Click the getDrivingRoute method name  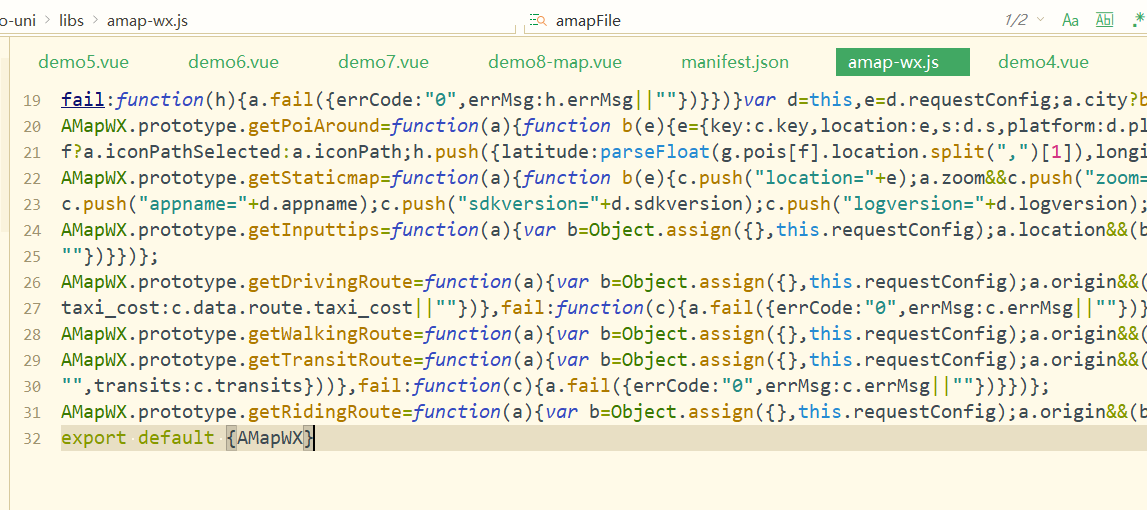(331, 282)
